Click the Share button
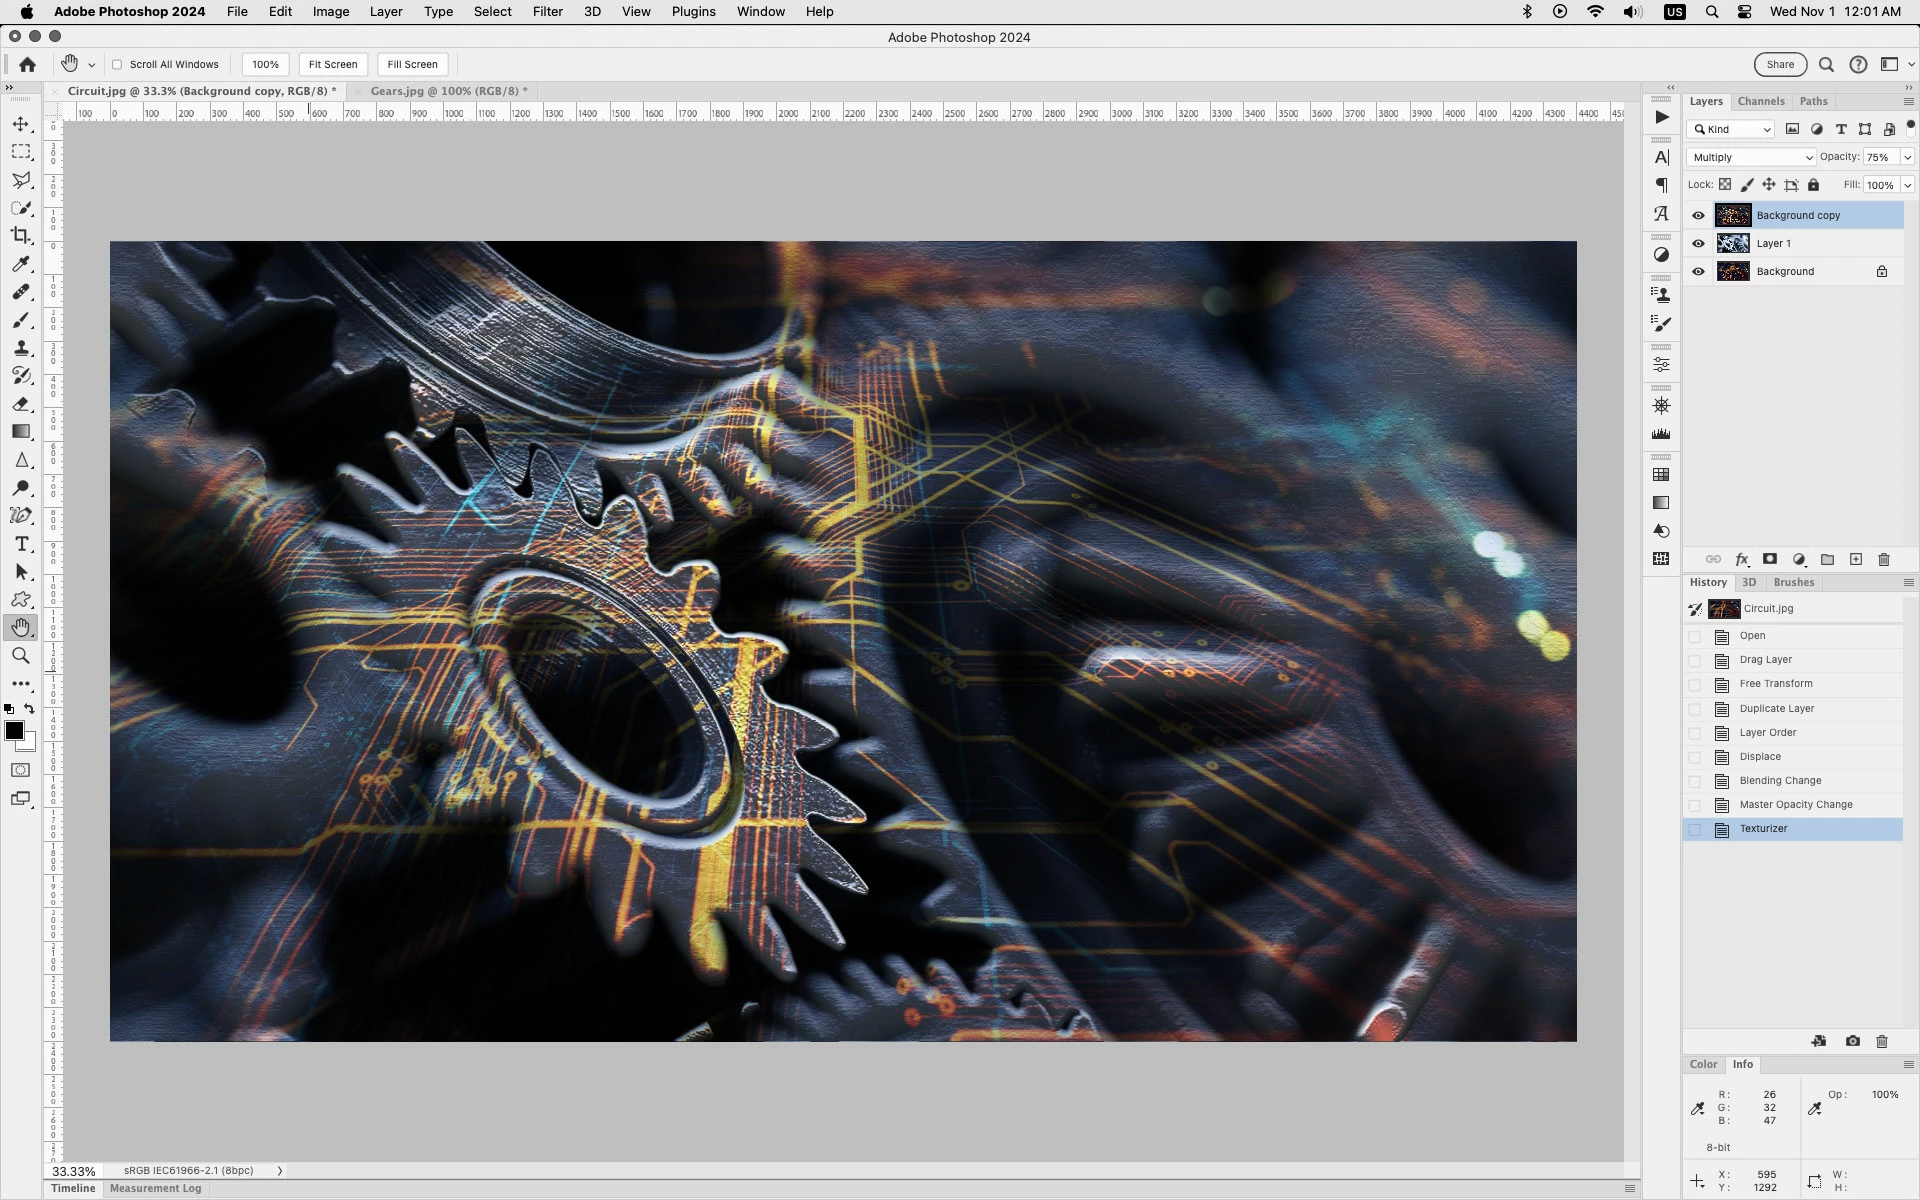This screenshot has height=1200, width=1920. [x=1780, y=64]
